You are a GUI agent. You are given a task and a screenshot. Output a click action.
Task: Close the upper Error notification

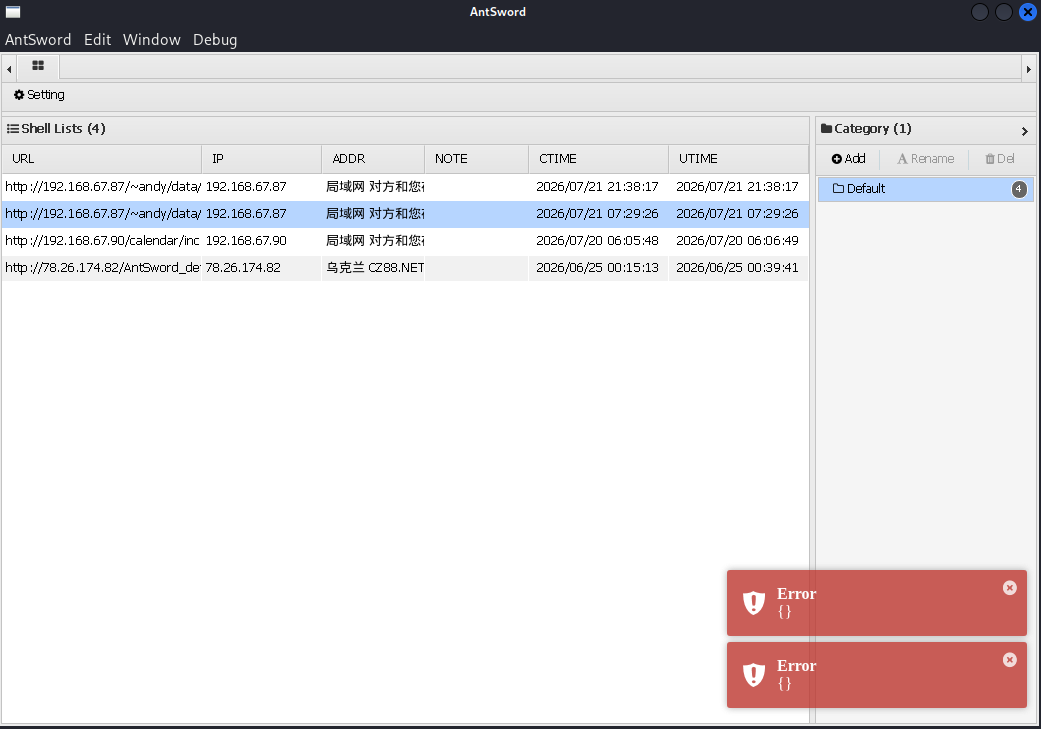(1010, 588)
